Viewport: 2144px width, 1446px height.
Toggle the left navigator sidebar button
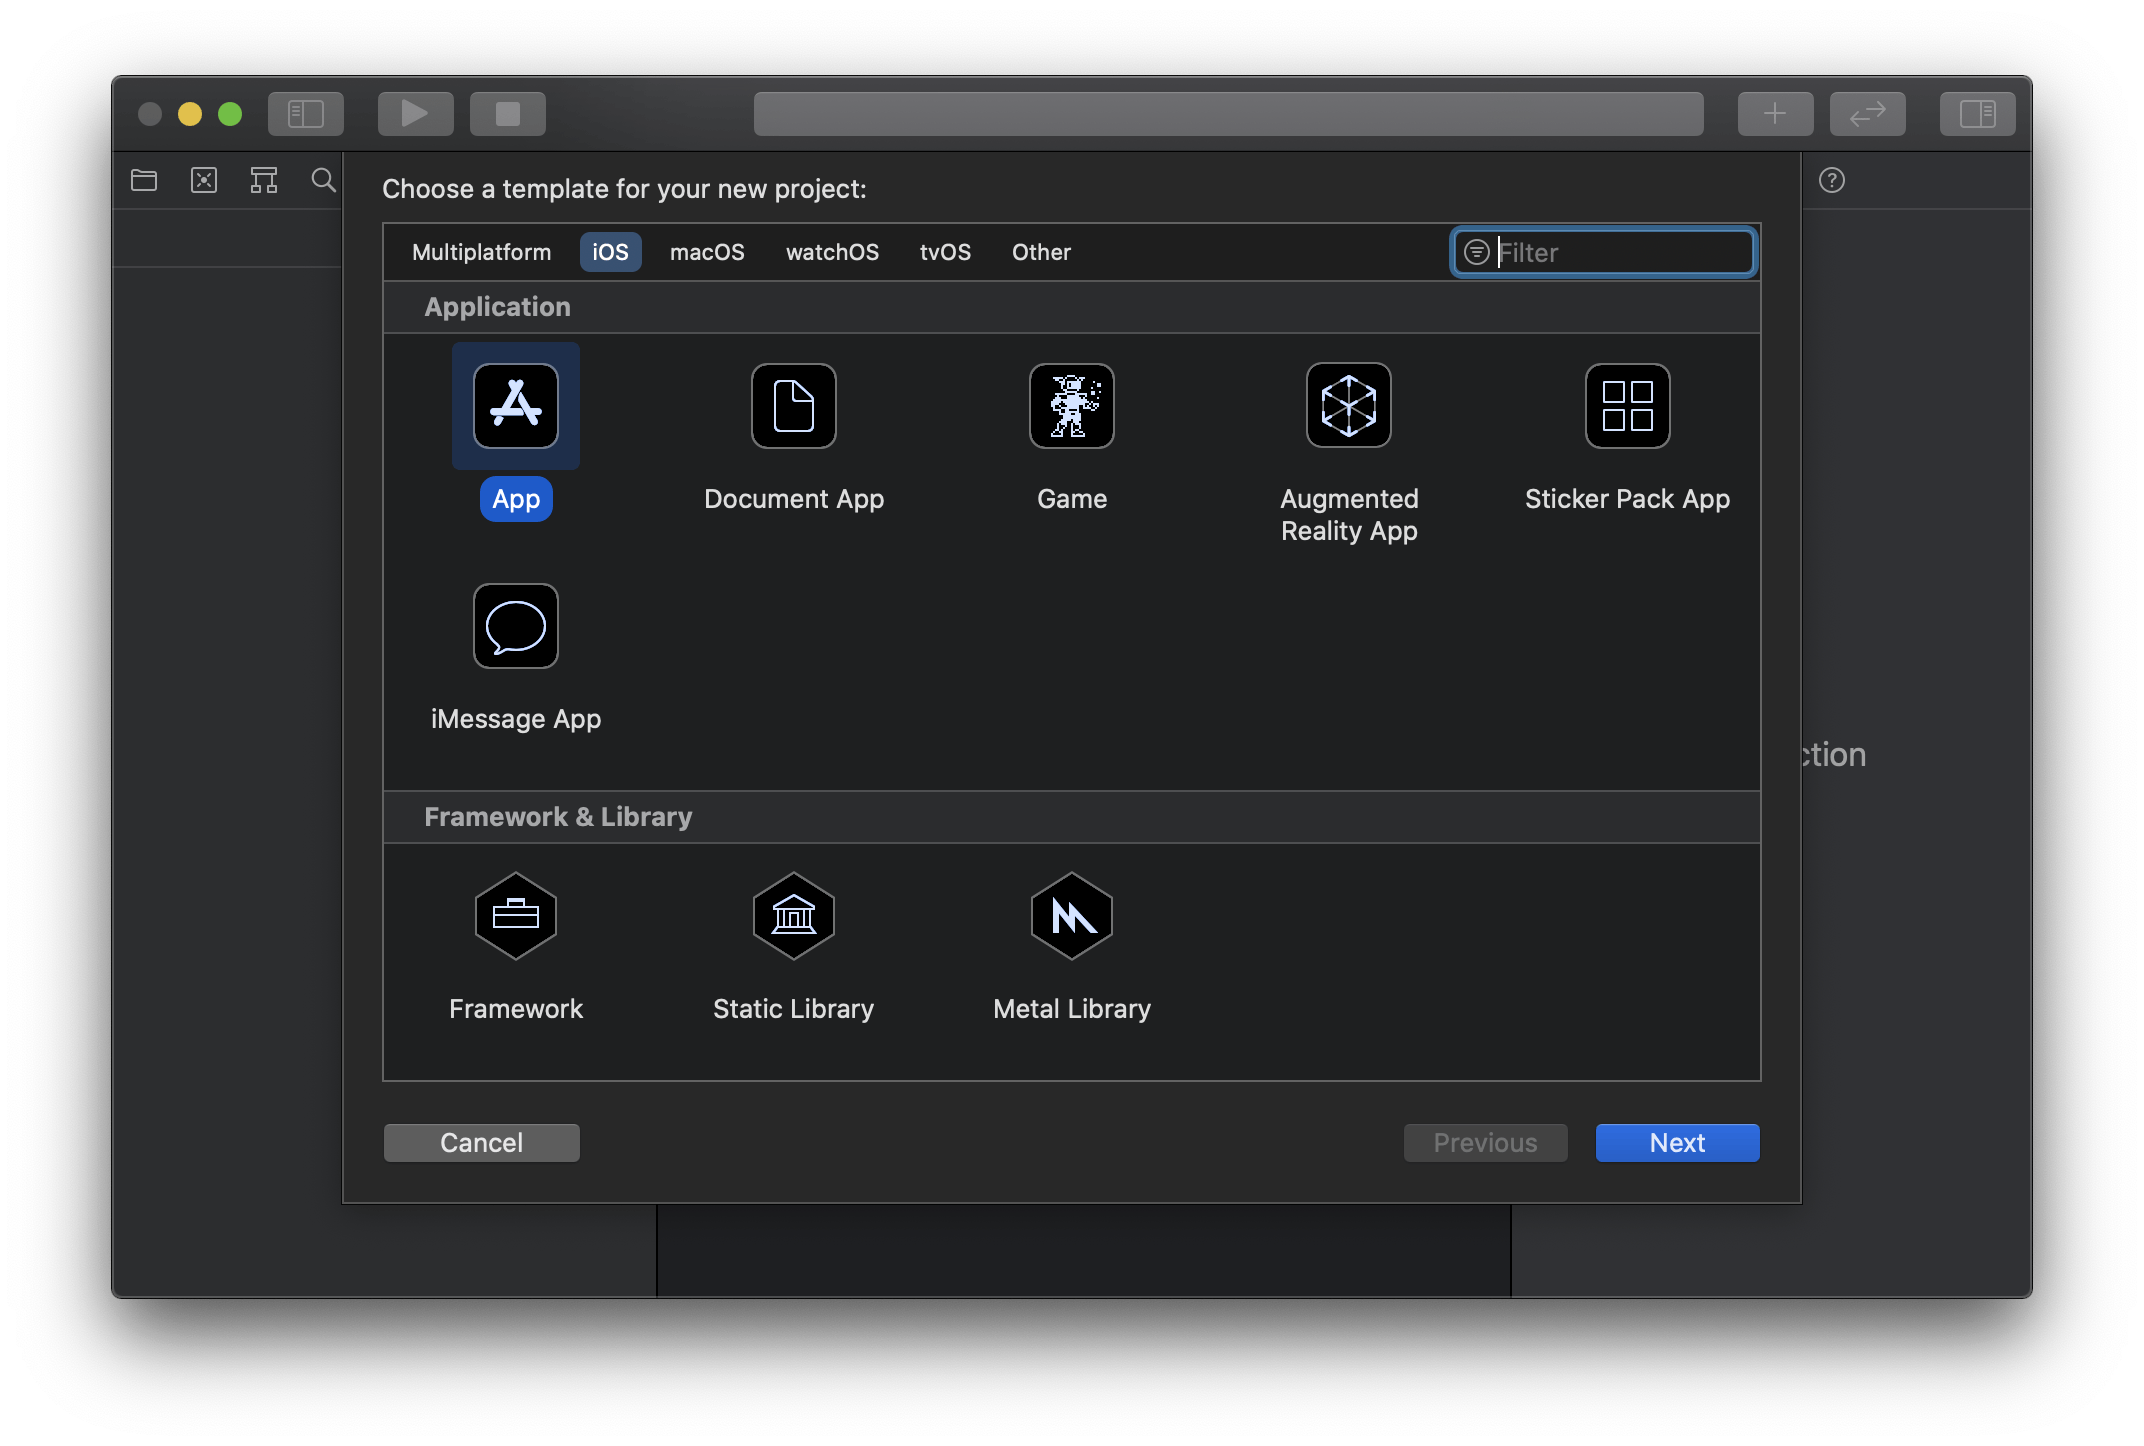306,114
